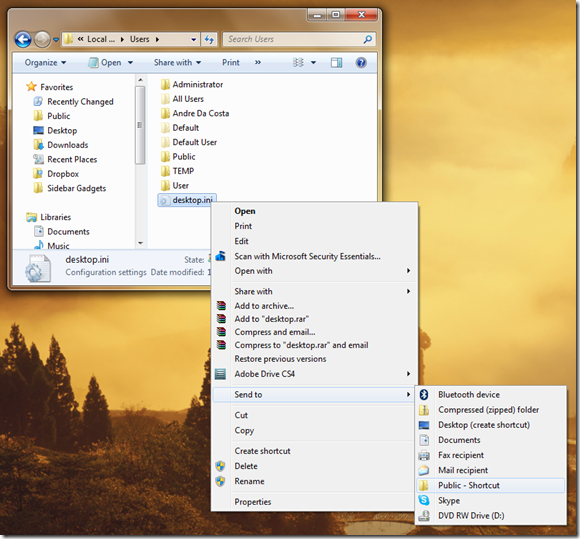580x539 pixels.
Task: Click the Bluetooth device icon
Action: point(424,395)
